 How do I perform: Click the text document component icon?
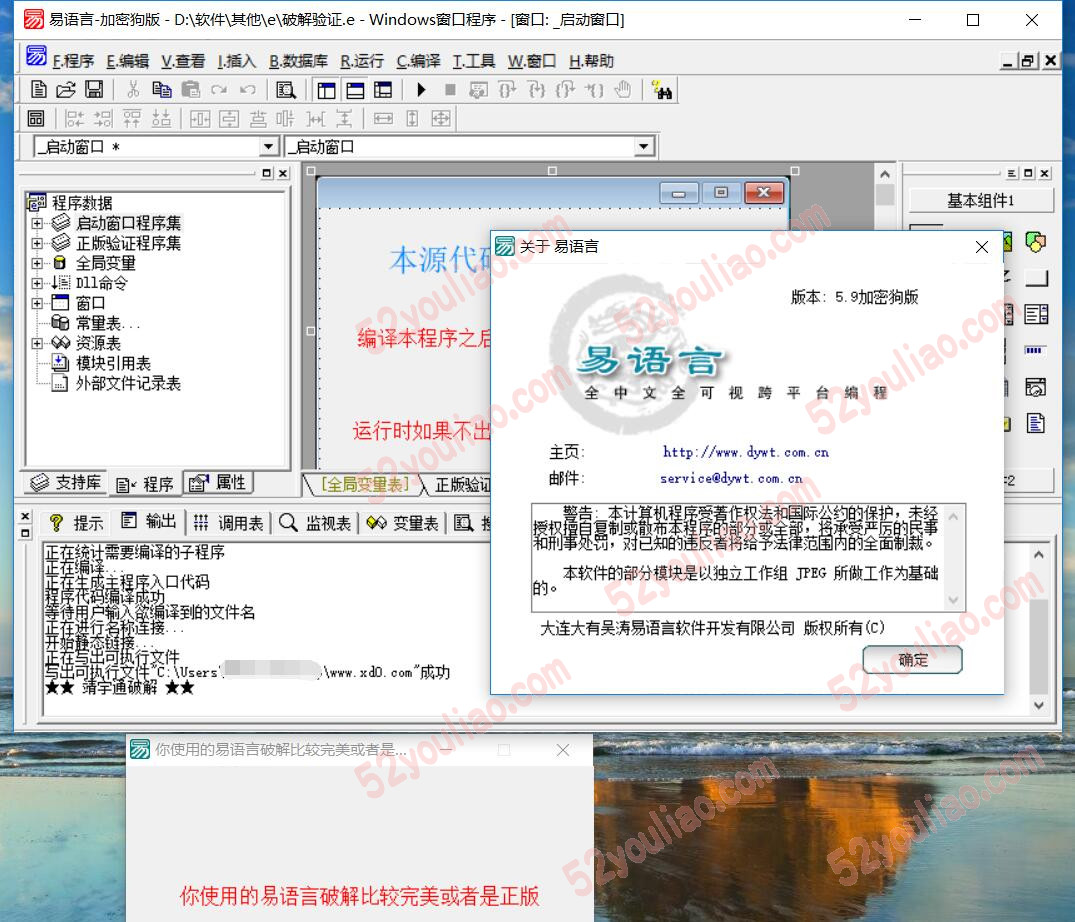[x=1035, y=423]
